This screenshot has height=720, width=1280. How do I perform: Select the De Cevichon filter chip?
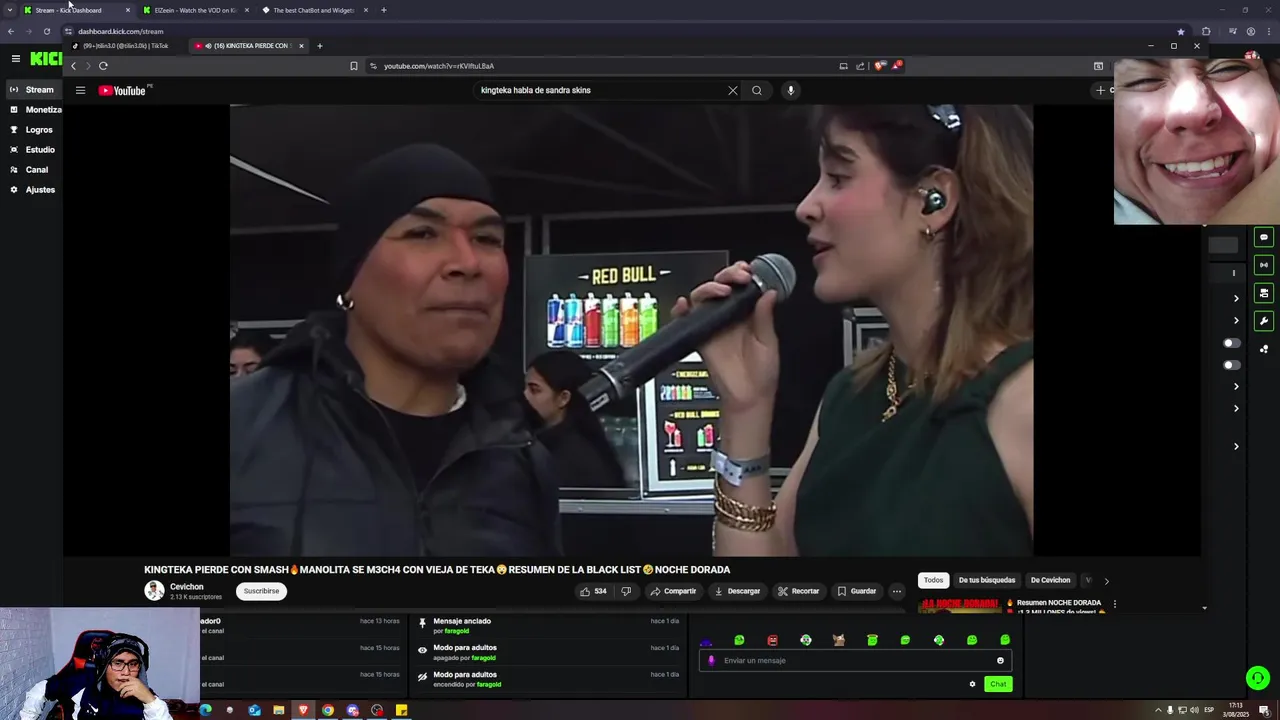[1050, 580]
